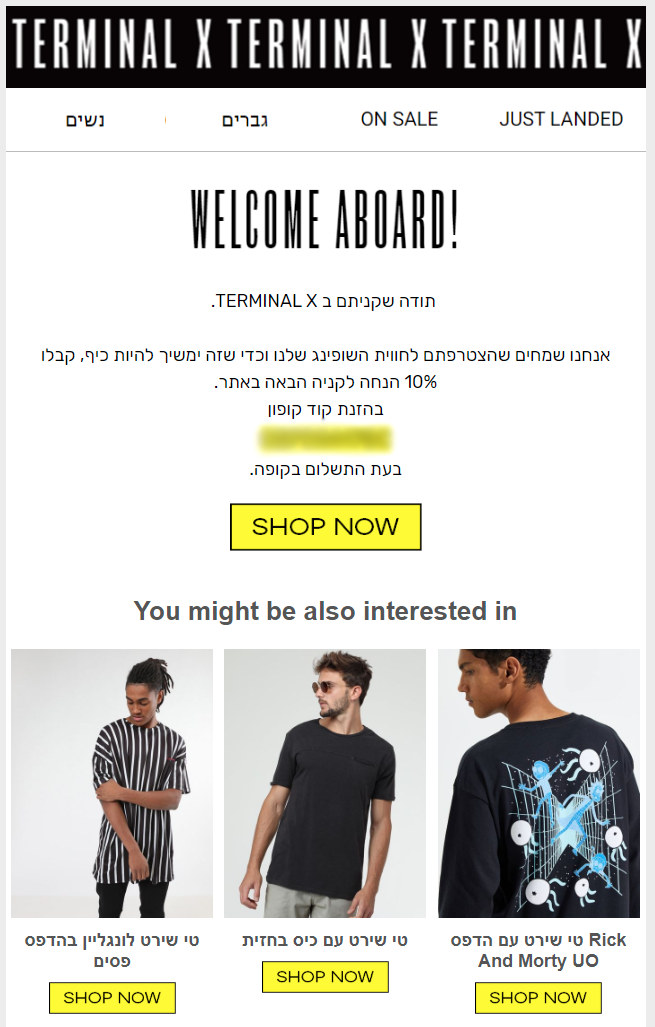Click the blurred yellow coupon code
Image resolution: width=655 pixels, height=1027 pixels.
click(326, 439)
